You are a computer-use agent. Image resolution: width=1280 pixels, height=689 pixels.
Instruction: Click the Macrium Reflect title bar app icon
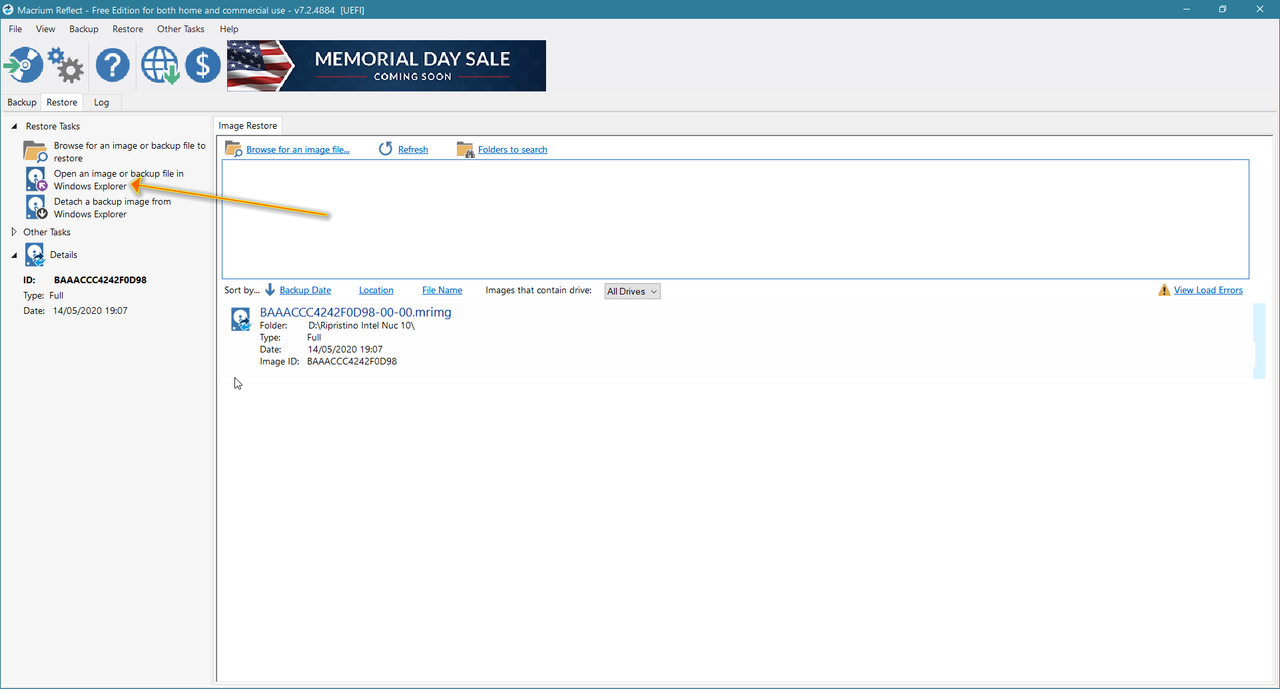[x=9, y=9]
